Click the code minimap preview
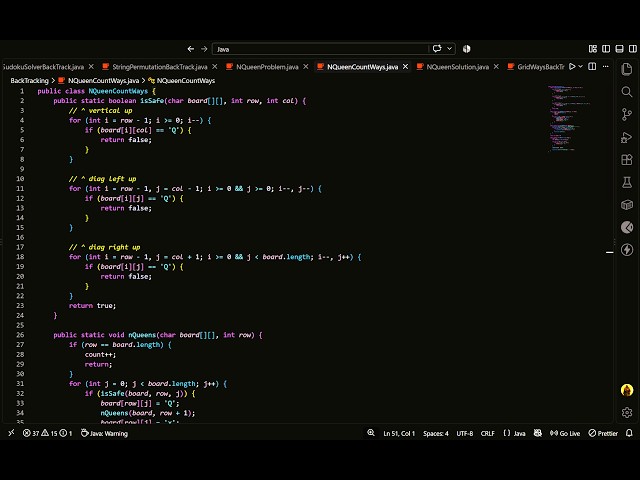This screenshot has width=640, height=480. tap(569, 118)
